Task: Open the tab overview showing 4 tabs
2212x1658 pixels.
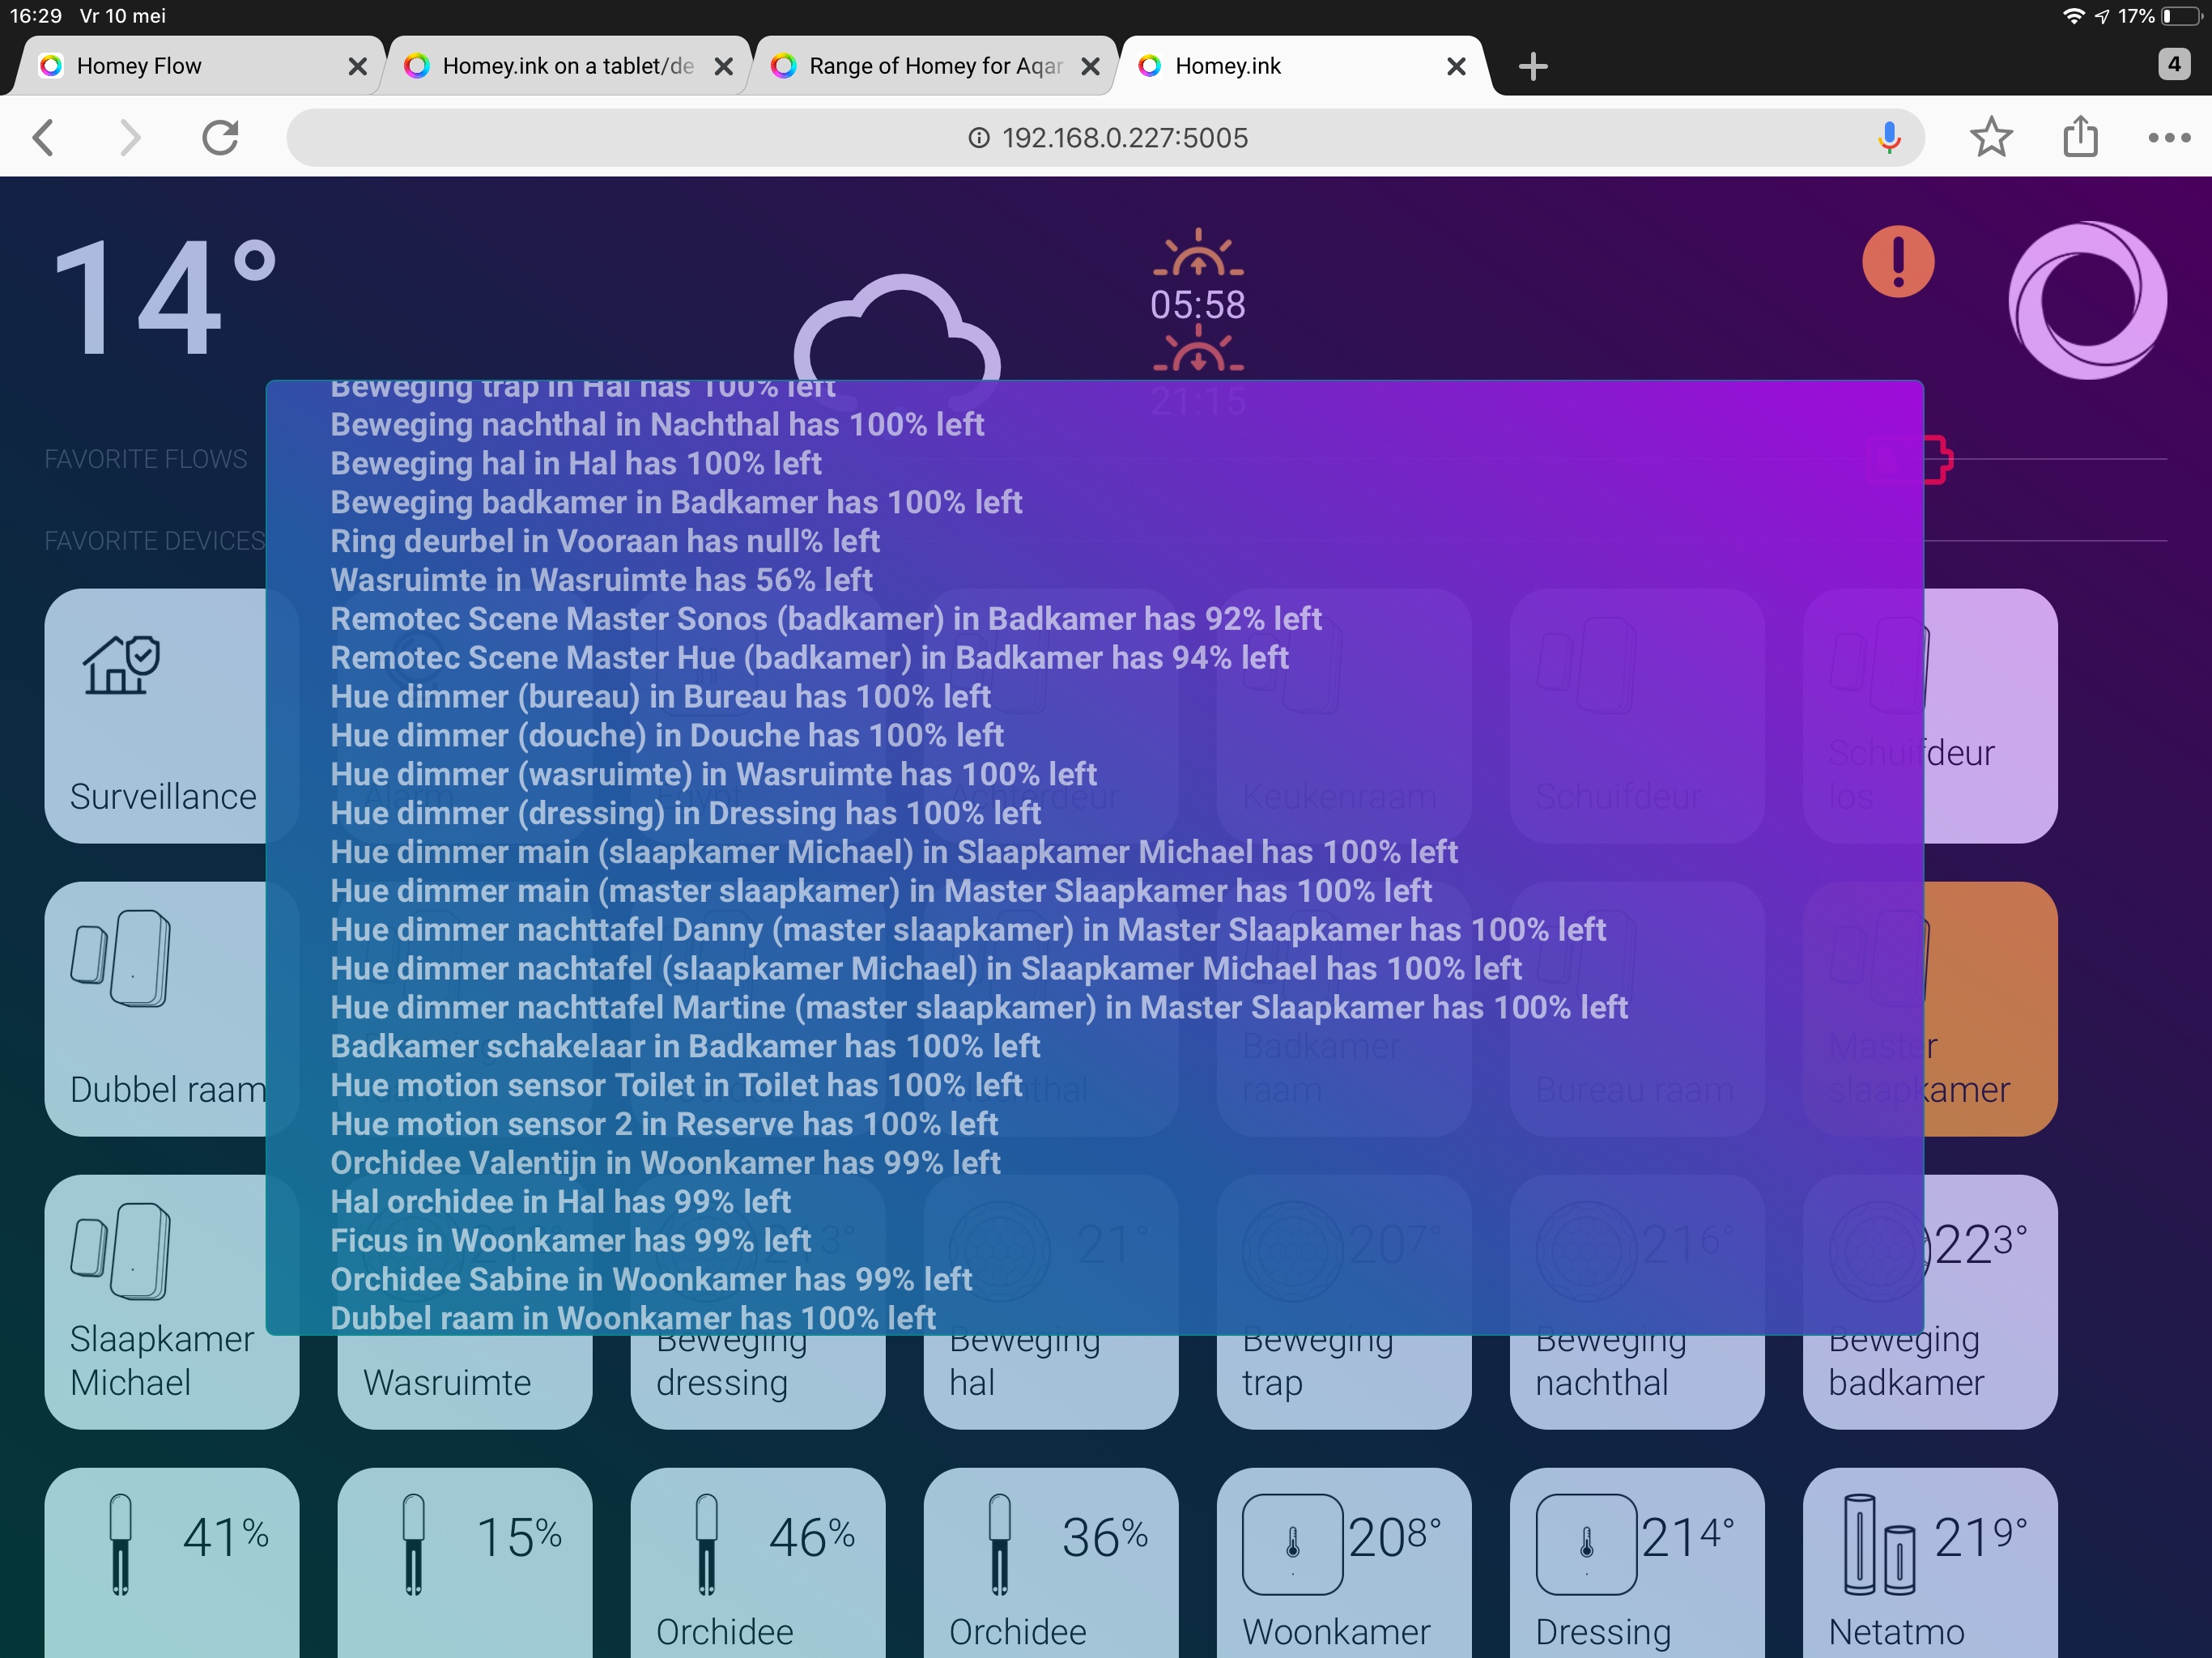Action: pyautogui.click(x=2171, y=64)
